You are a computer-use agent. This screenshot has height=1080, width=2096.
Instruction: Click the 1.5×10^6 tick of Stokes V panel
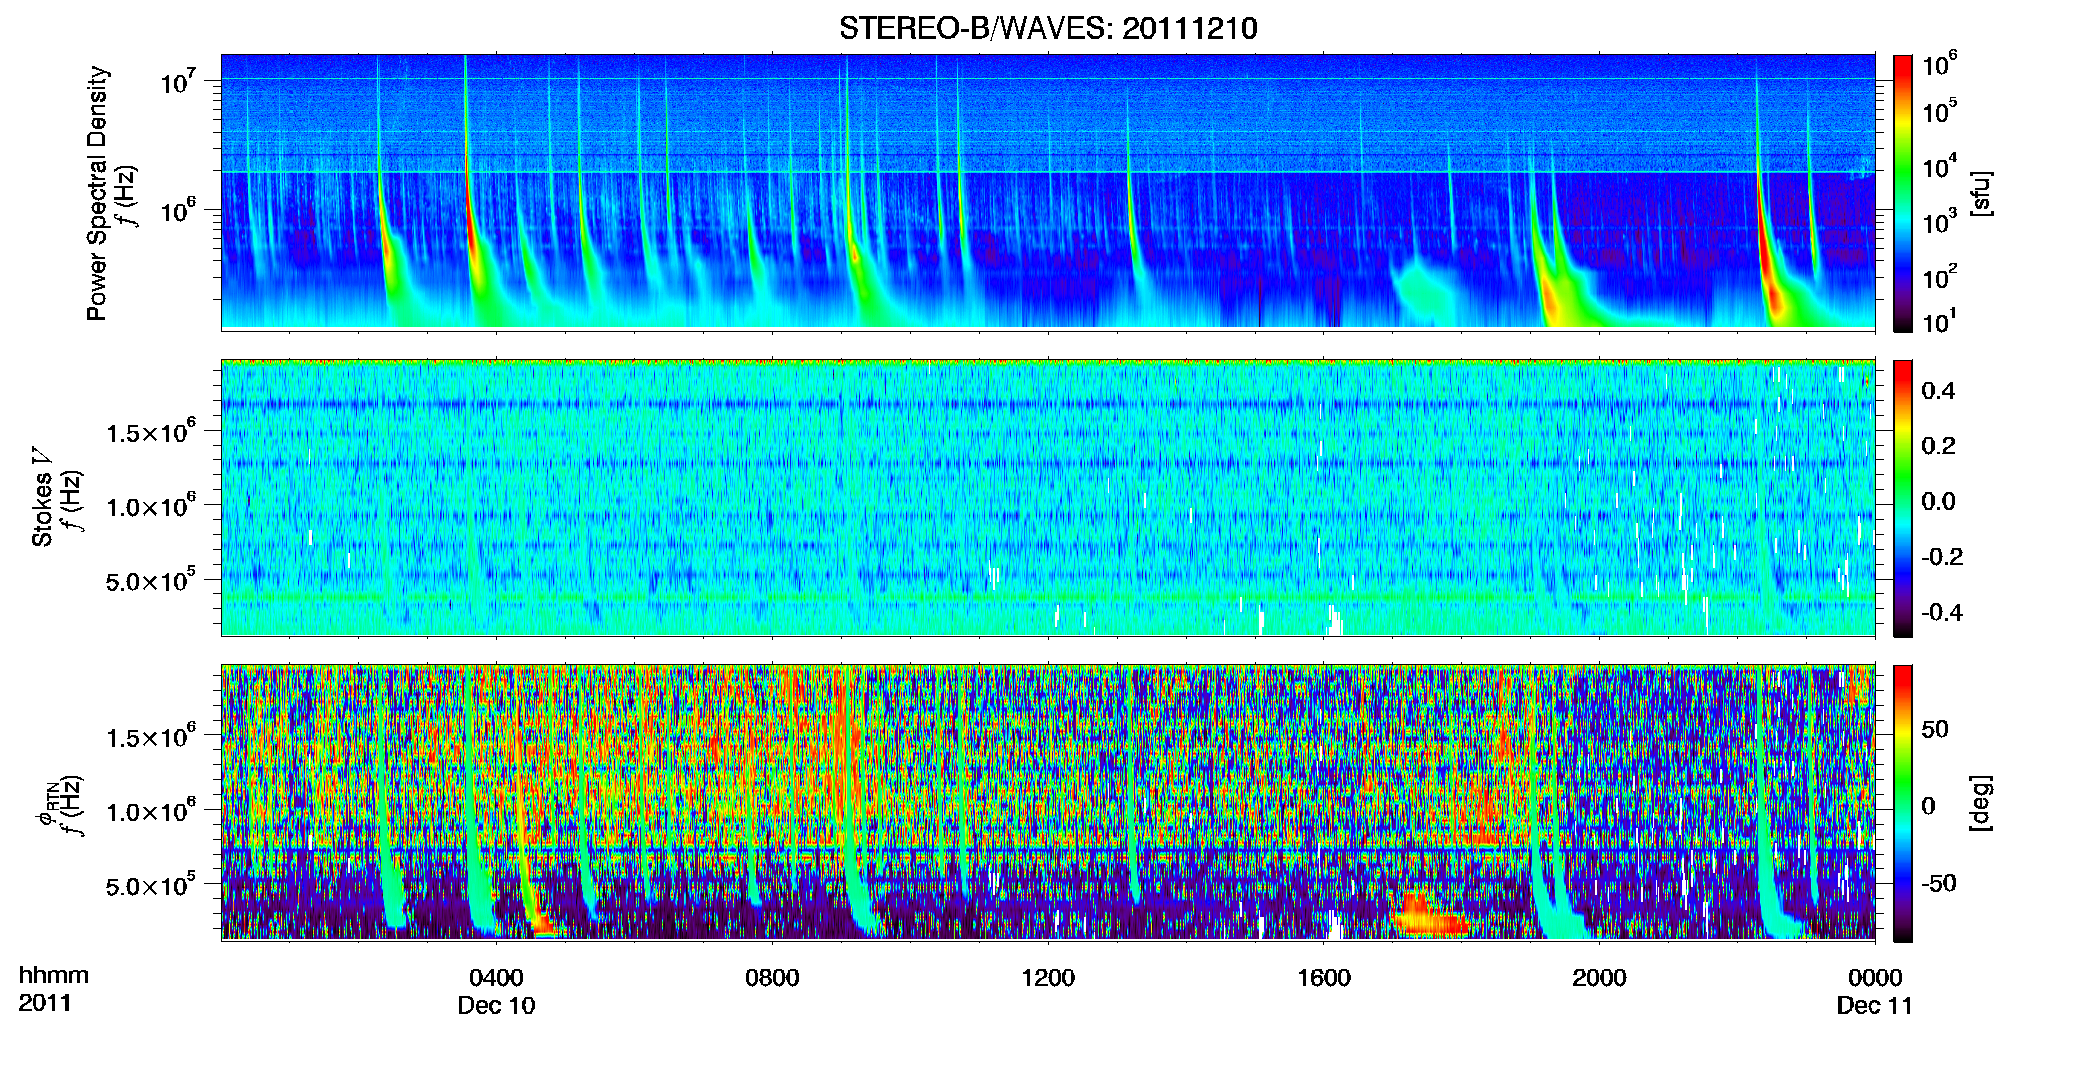pos(151,432)
